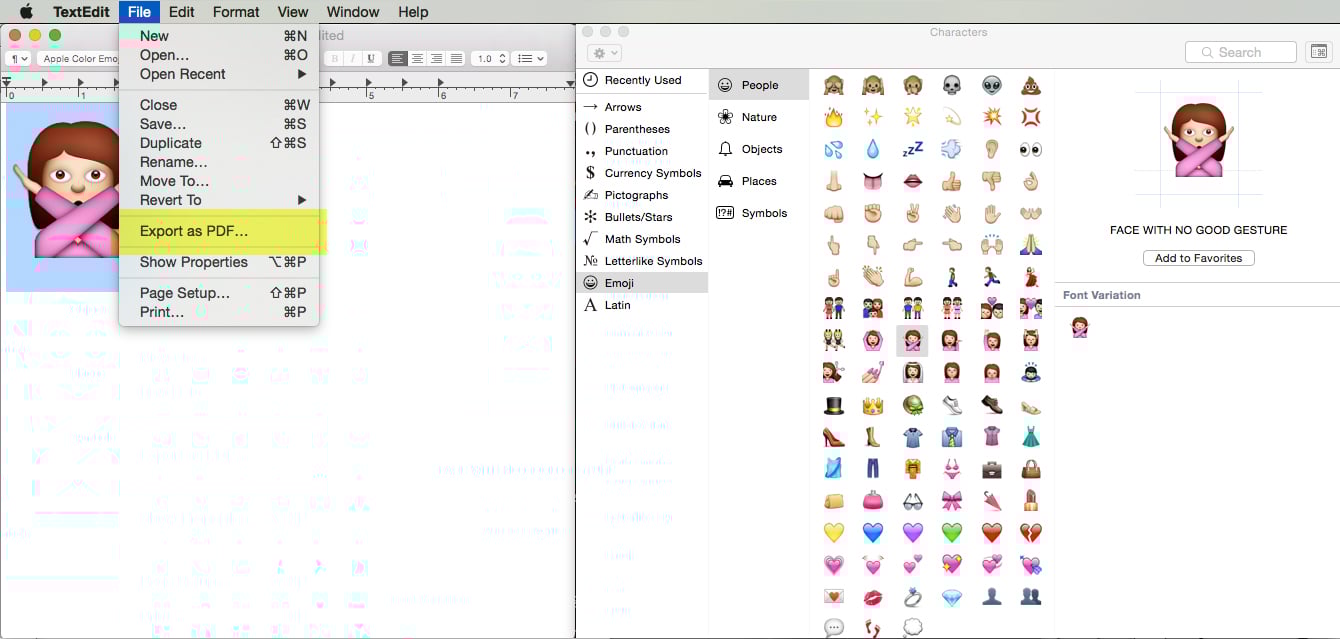Pick the gold crown emoji
The image size is (1340, 639).
coord(873,405)
